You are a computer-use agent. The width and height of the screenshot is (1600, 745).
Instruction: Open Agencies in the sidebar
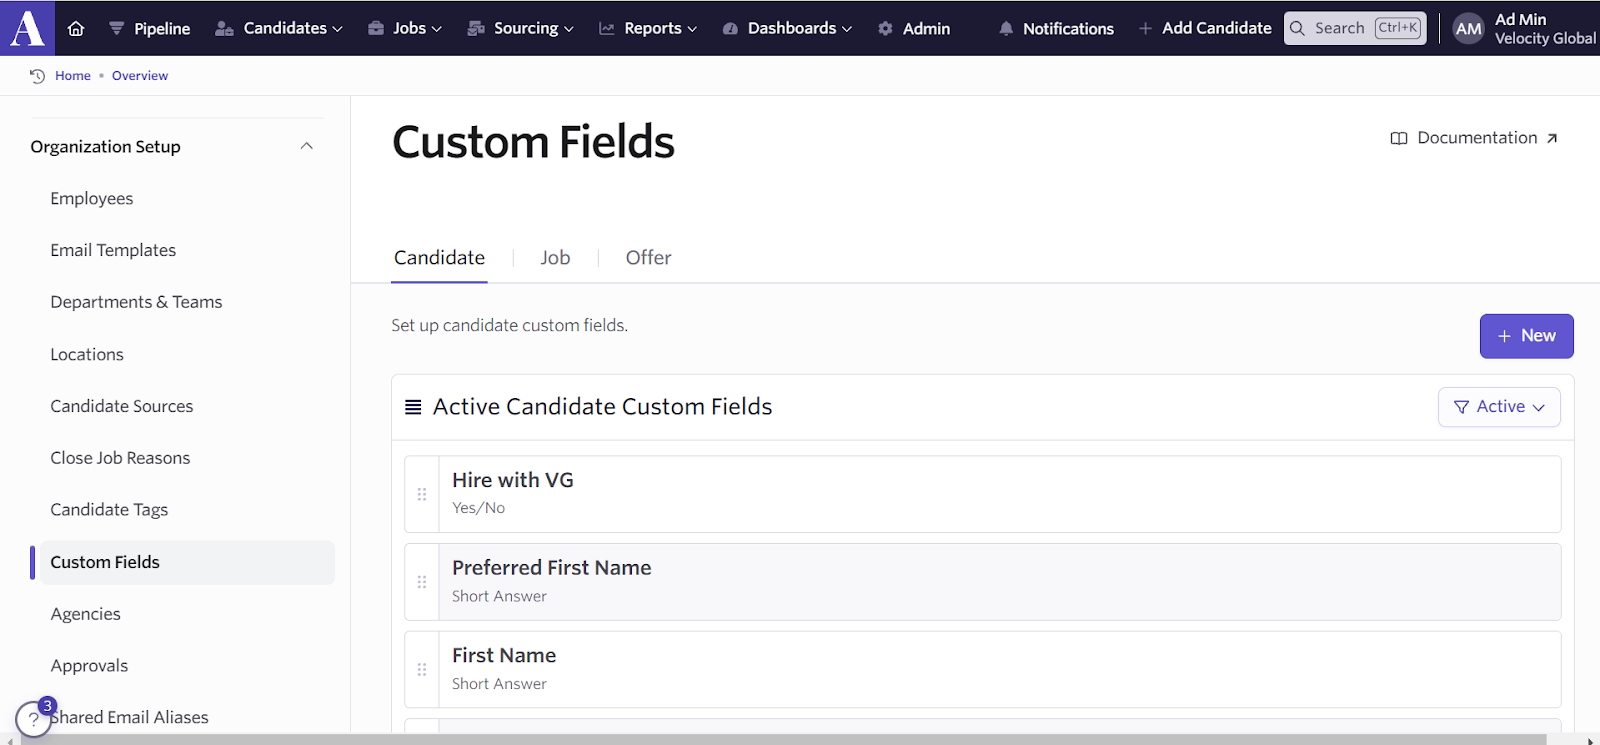click(x=85, y=614)
